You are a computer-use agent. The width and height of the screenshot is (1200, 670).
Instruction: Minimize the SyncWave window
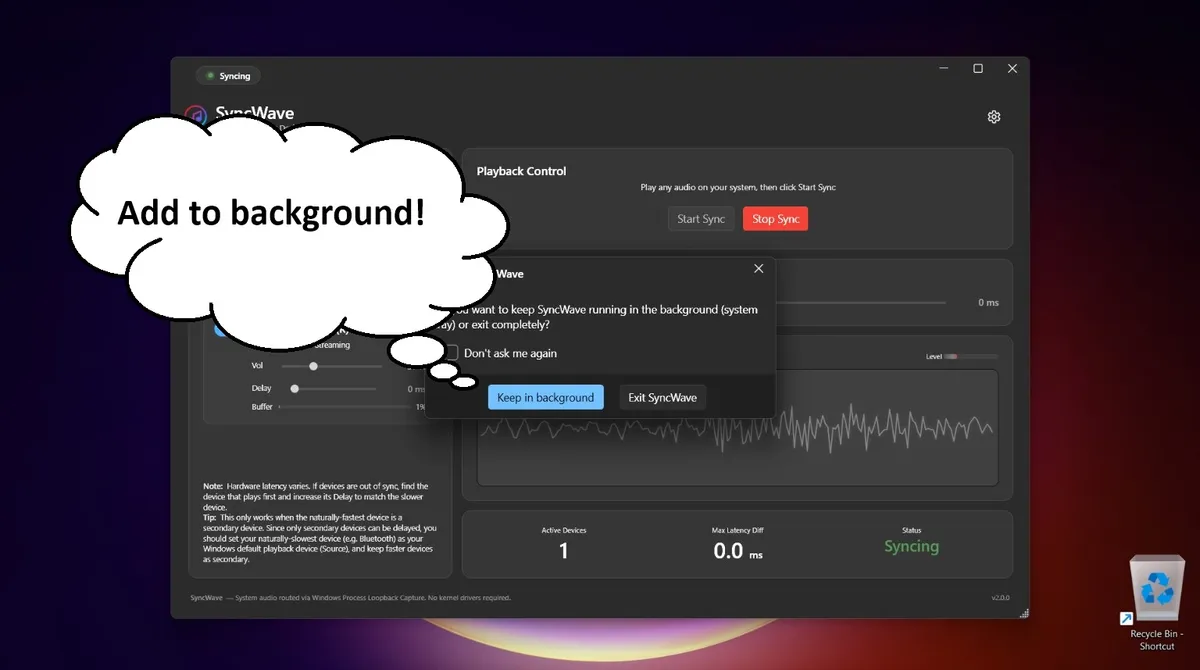pyautogui.click(x=944, y=68)
